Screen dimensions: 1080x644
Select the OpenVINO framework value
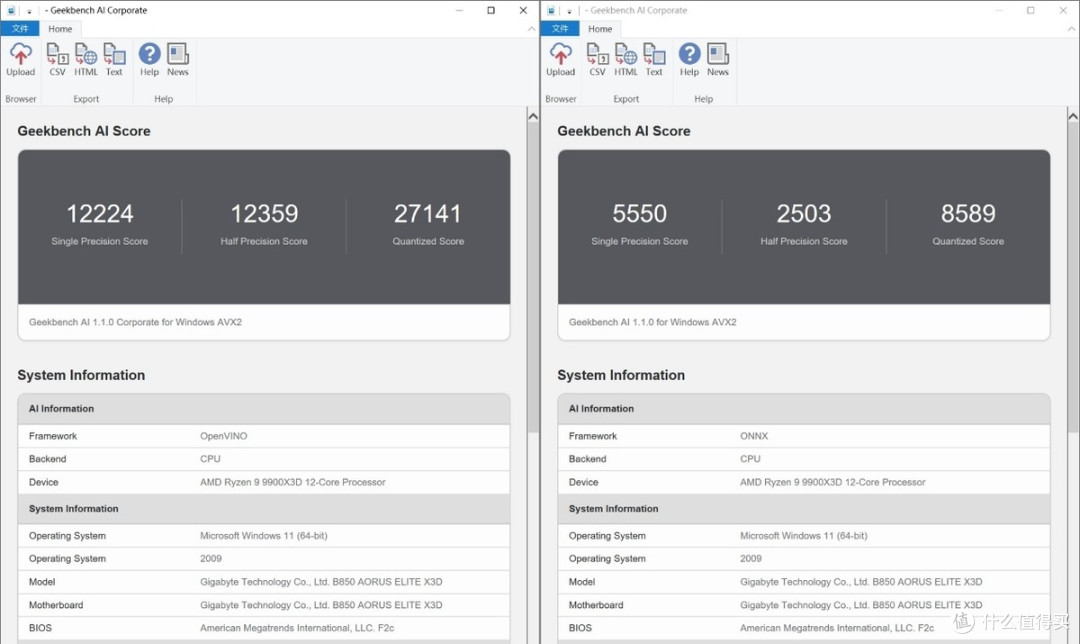[224, 436]
